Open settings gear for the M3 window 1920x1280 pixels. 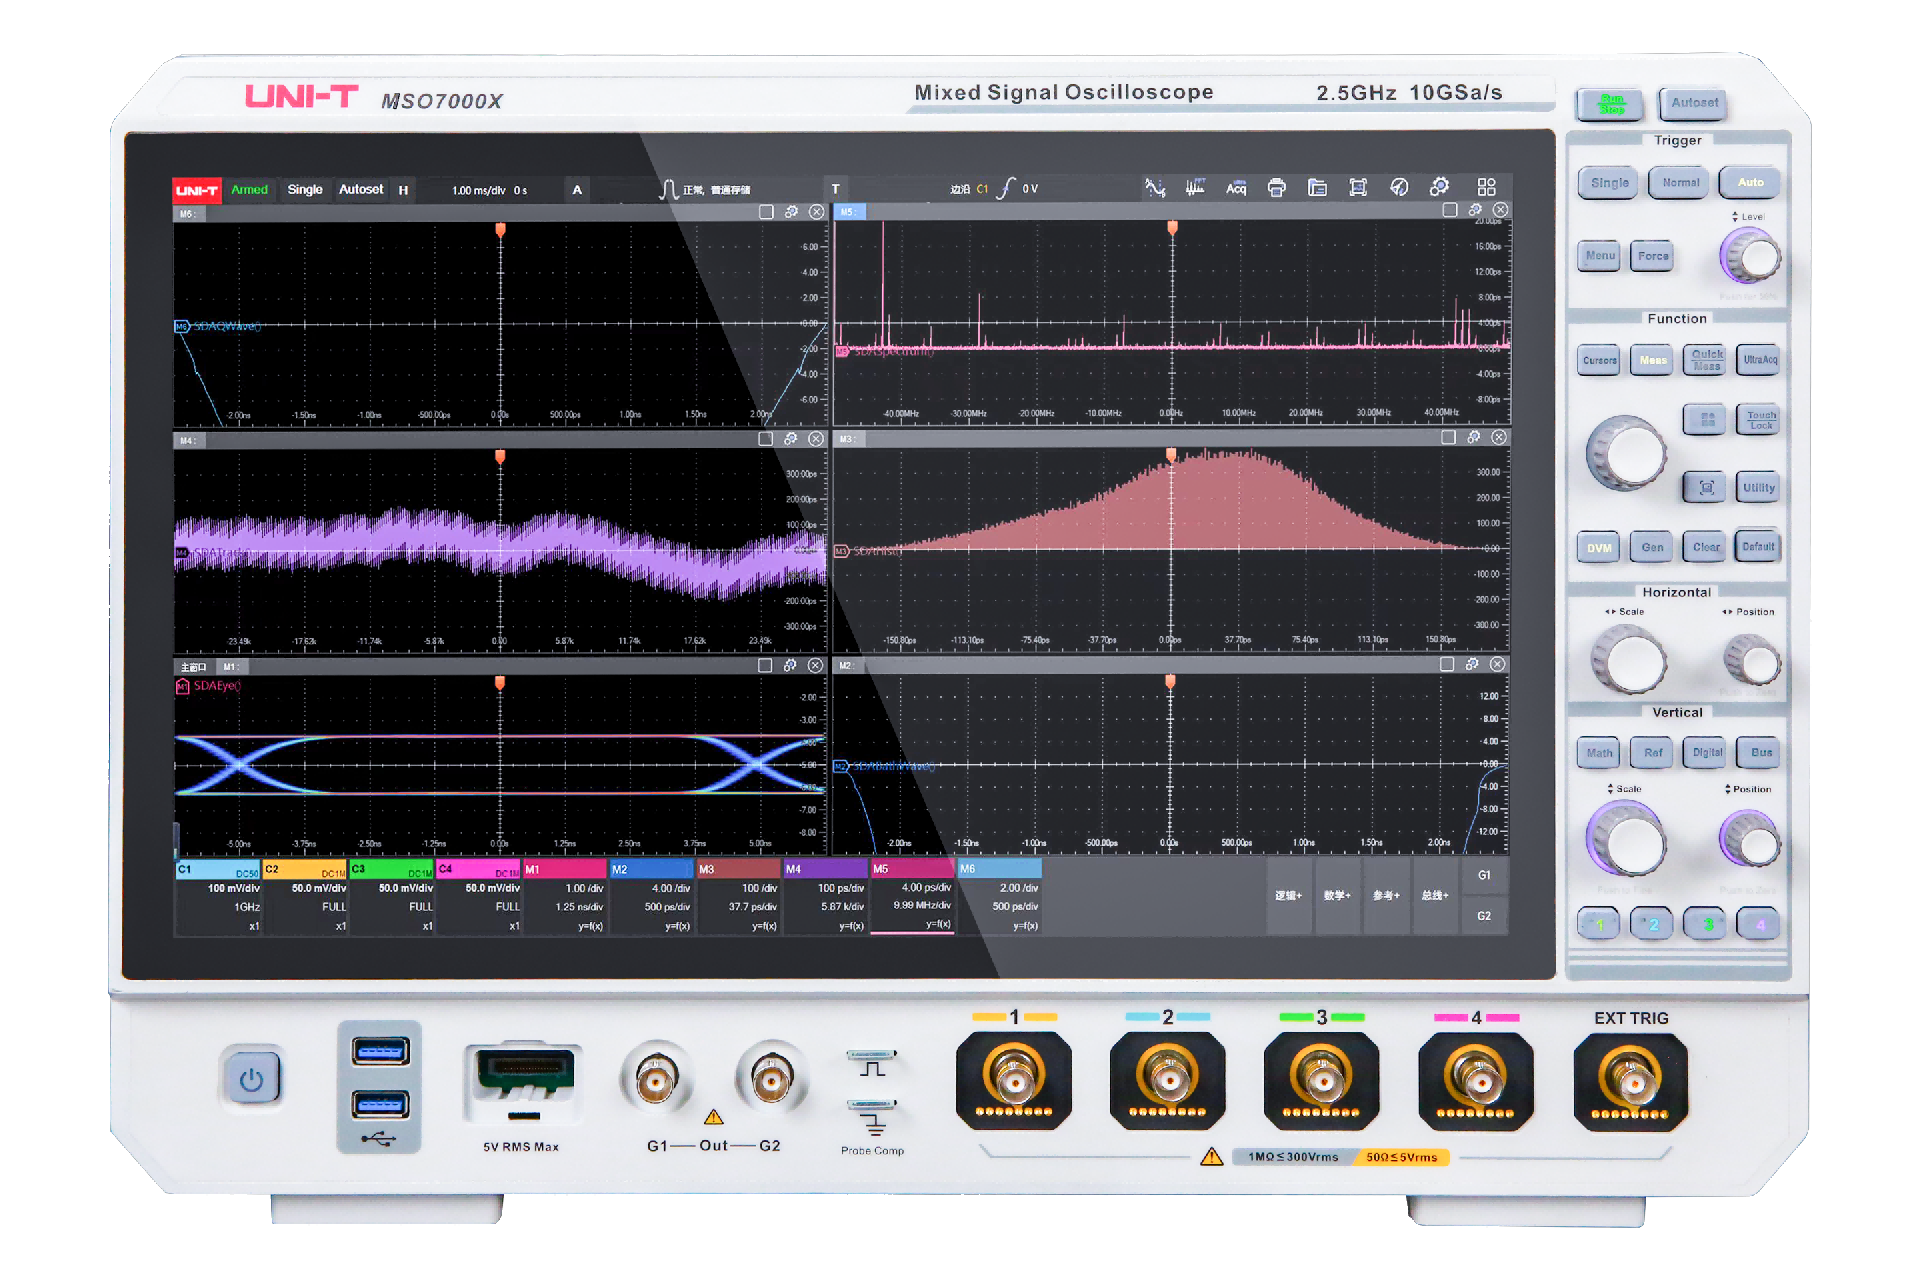point(1474,437)
